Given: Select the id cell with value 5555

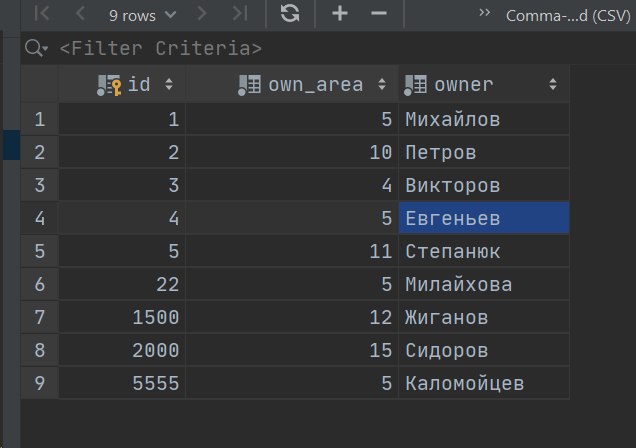Looking at the screenshot, I should 122,383.
